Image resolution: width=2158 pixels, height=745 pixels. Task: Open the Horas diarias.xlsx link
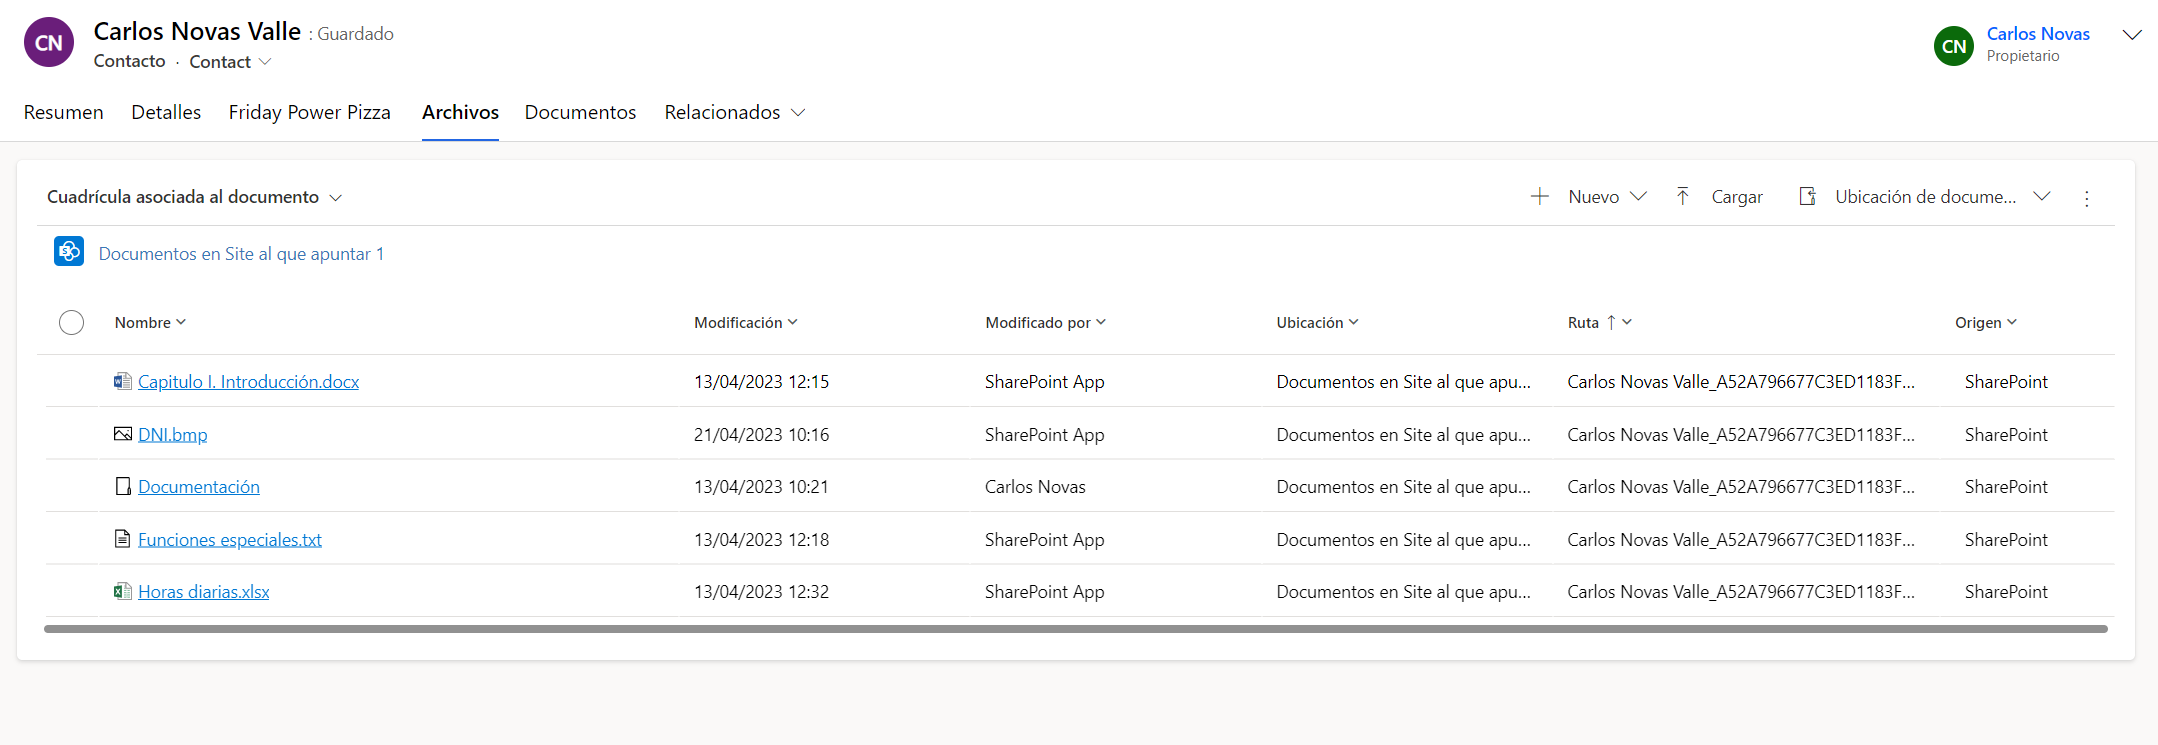[204, 591]
